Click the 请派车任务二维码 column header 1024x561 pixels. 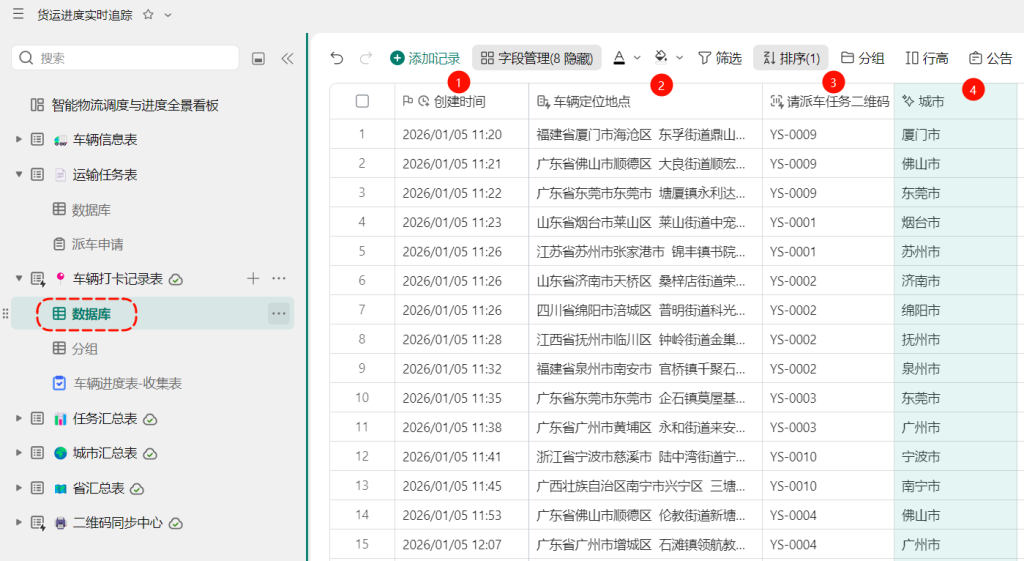pos(828,101)
